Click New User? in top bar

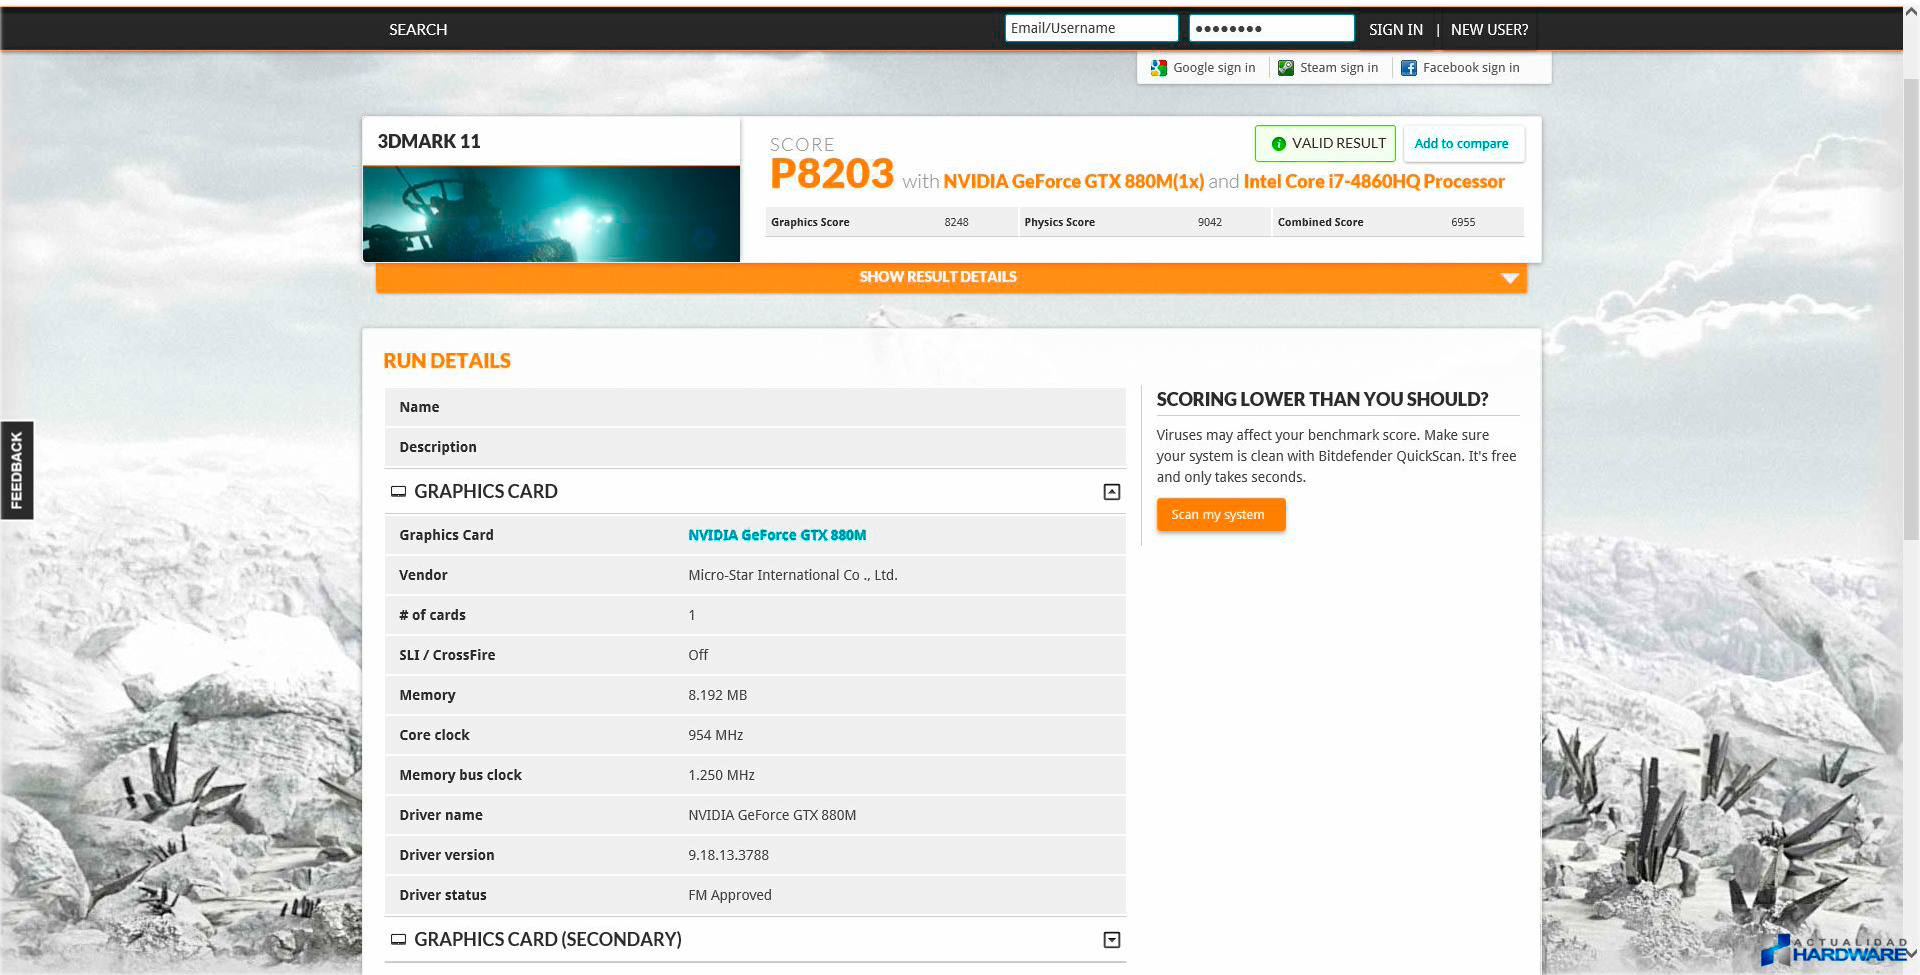pyautogui.click(x=1489, y=30)
